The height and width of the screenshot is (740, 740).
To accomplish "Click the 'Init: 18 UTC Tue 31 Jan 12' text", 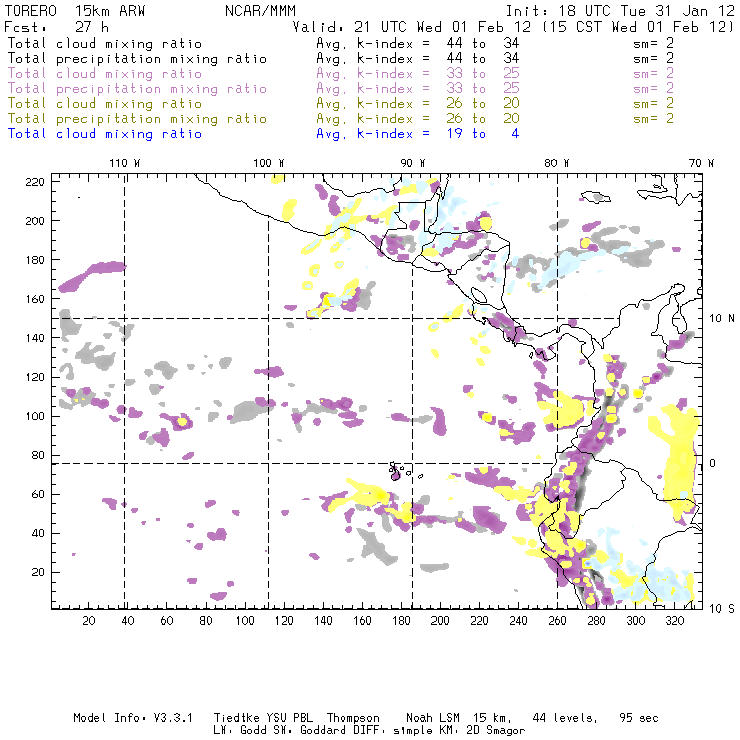I will 620,10.
